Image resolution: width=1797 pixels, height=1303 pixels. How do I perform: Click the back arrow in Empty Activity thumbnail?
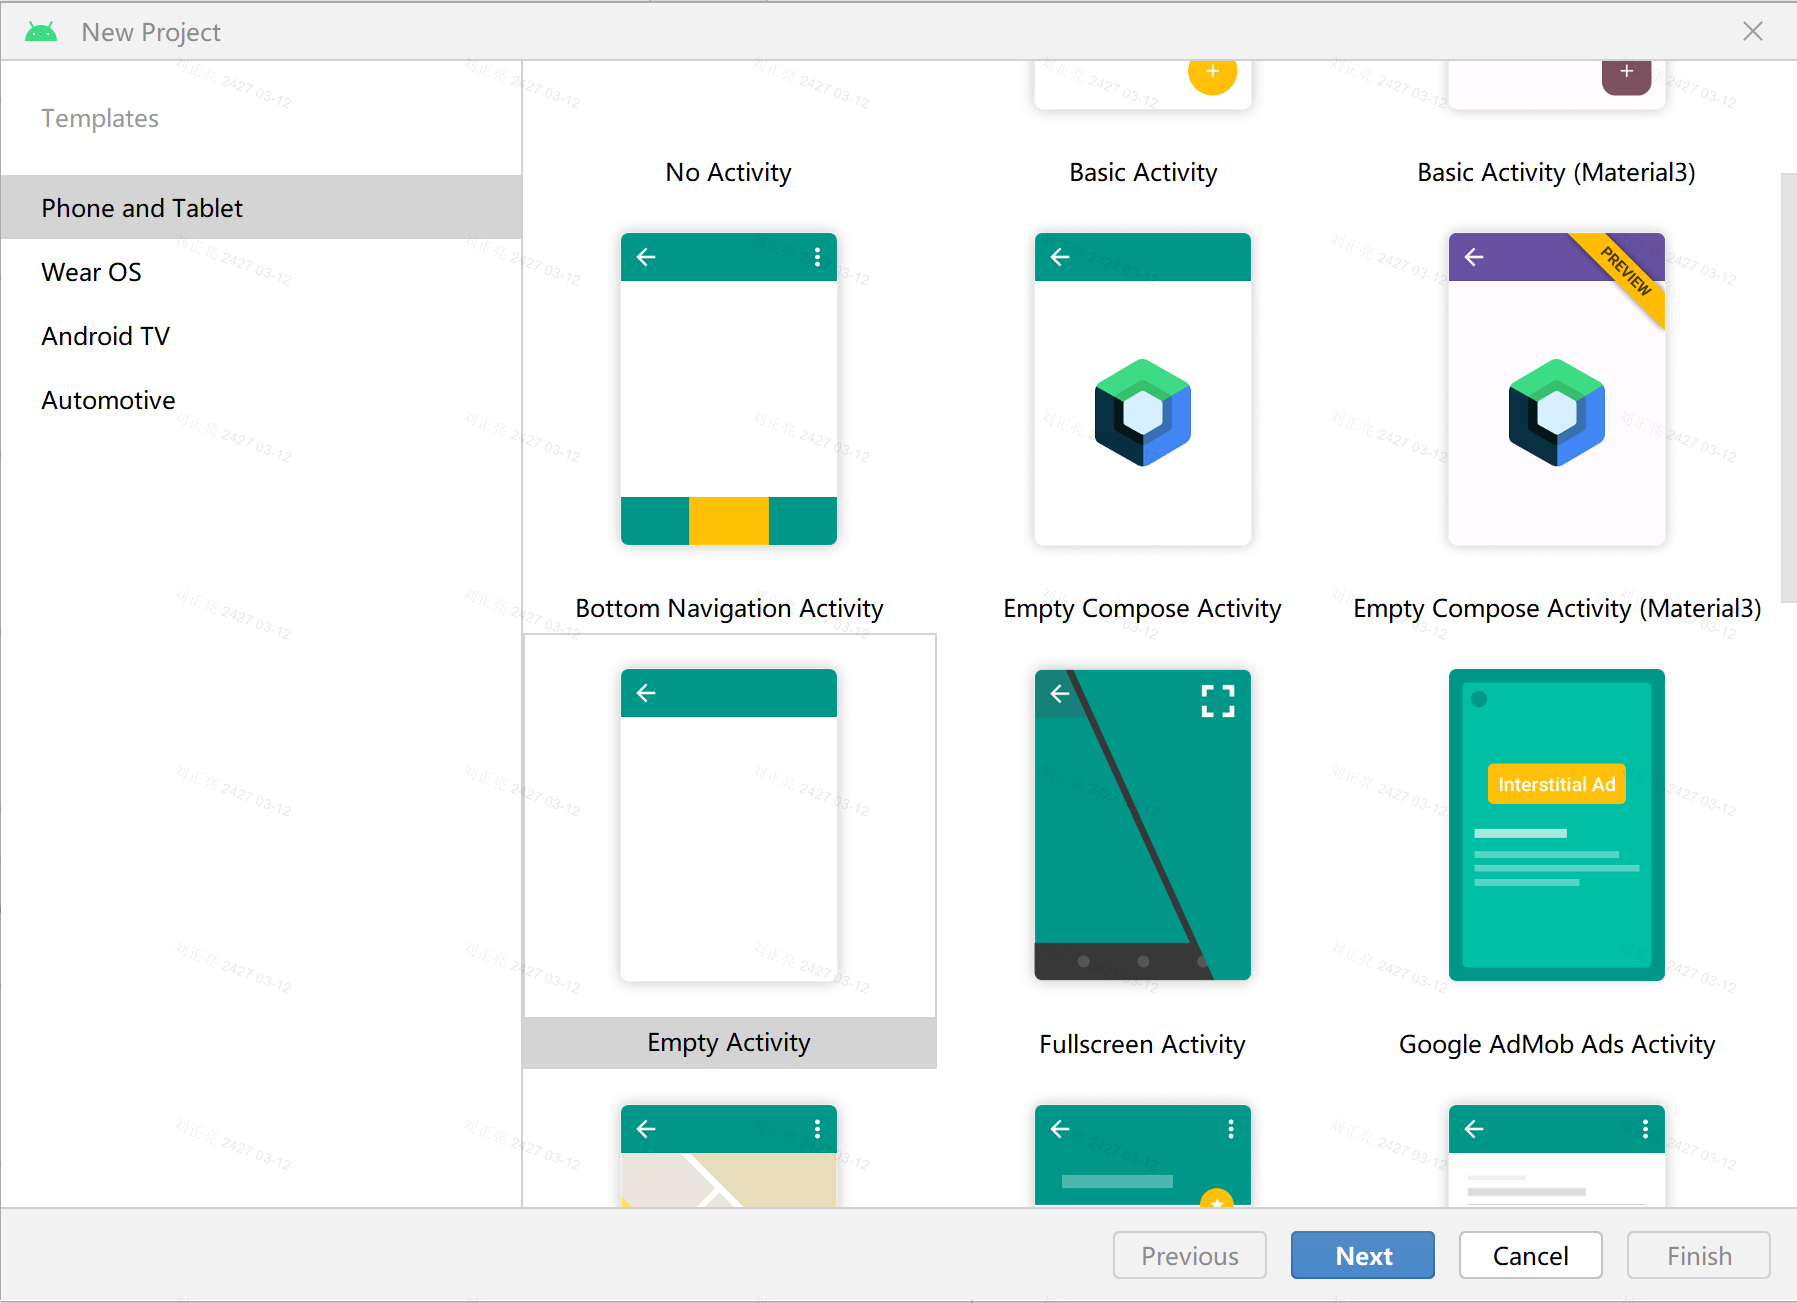(646, 693)
